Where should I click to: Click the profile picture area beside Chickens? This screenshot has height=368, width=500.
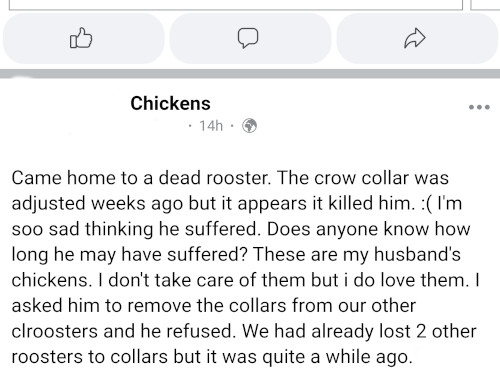point(63,112)
